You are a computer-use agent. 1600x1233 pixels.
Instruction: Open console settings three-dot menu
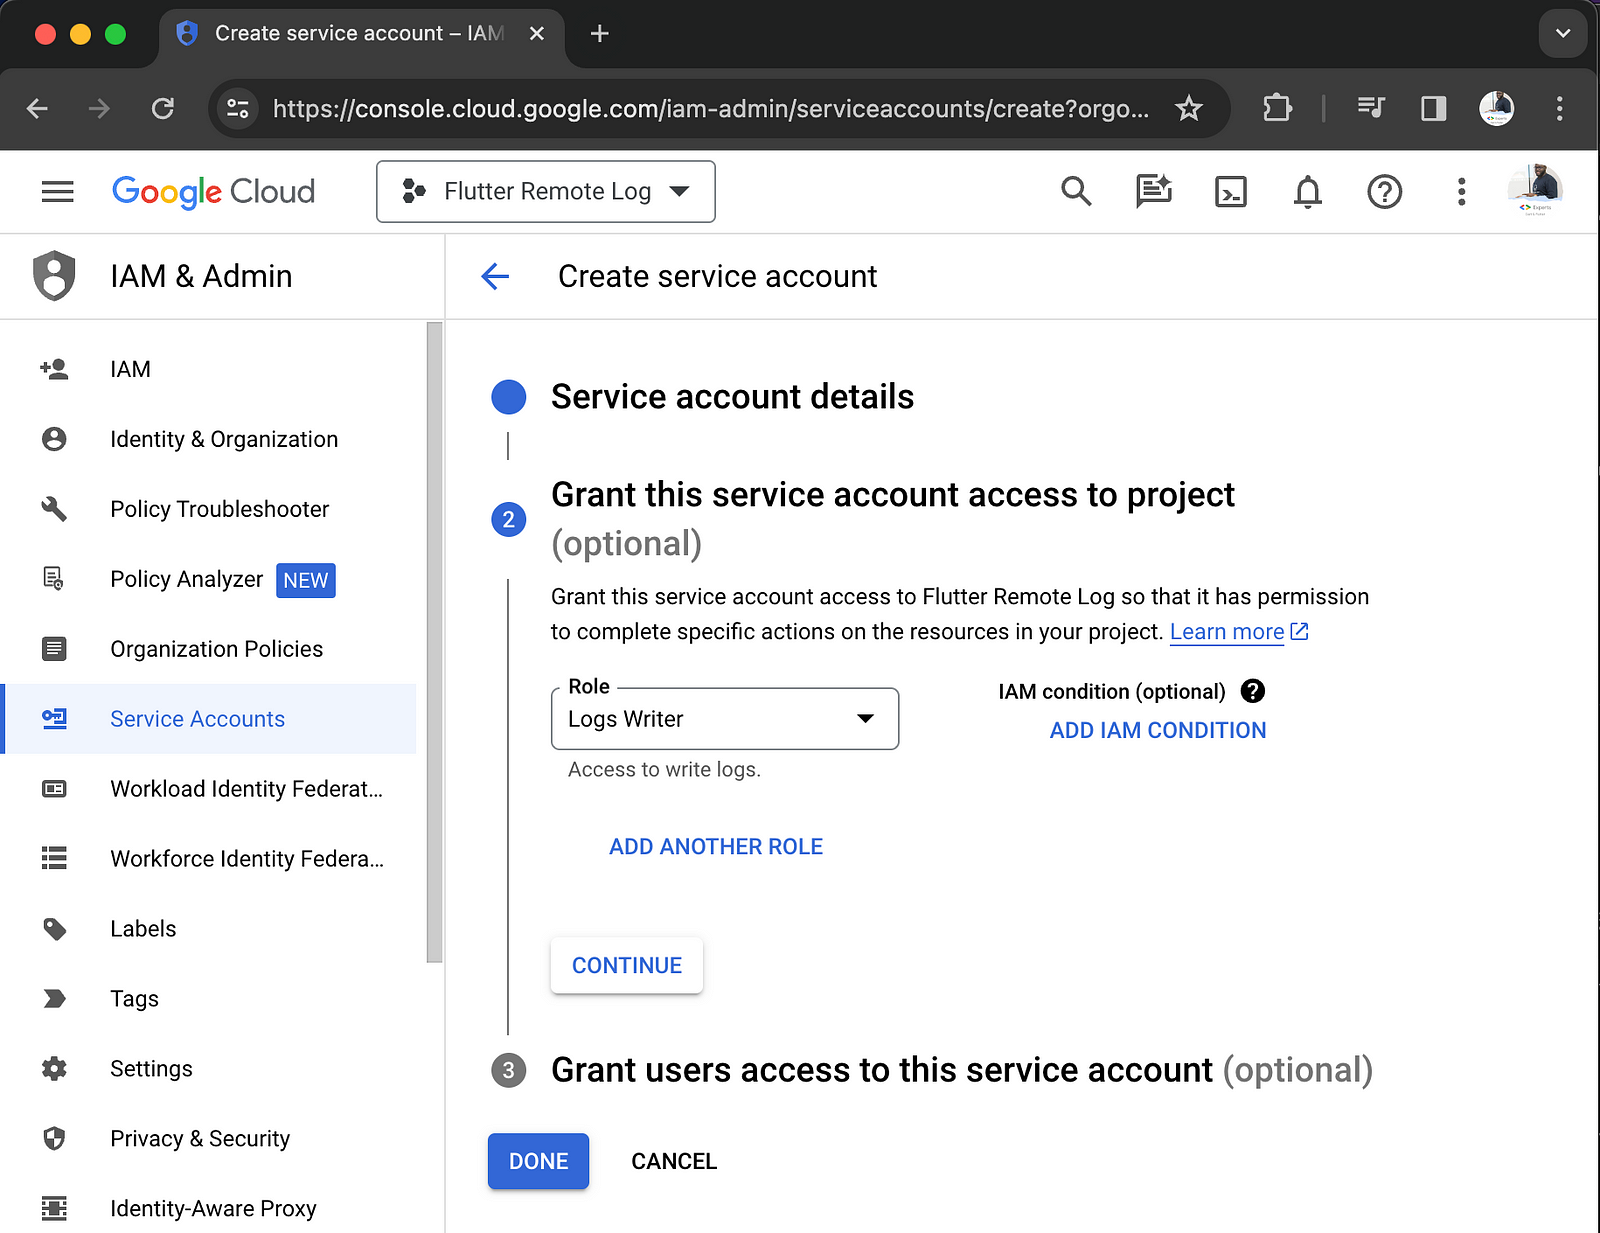(x=1461, y=191)
